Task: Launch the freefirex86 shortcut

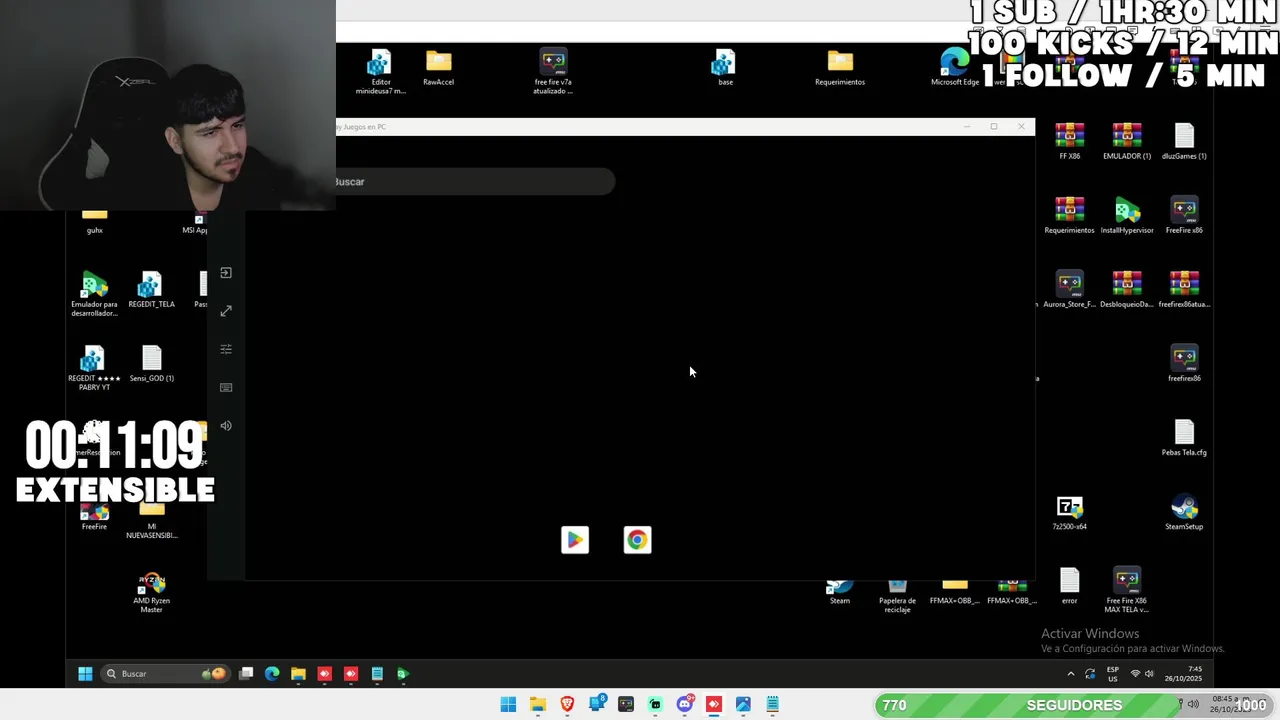Action: 1184,363
